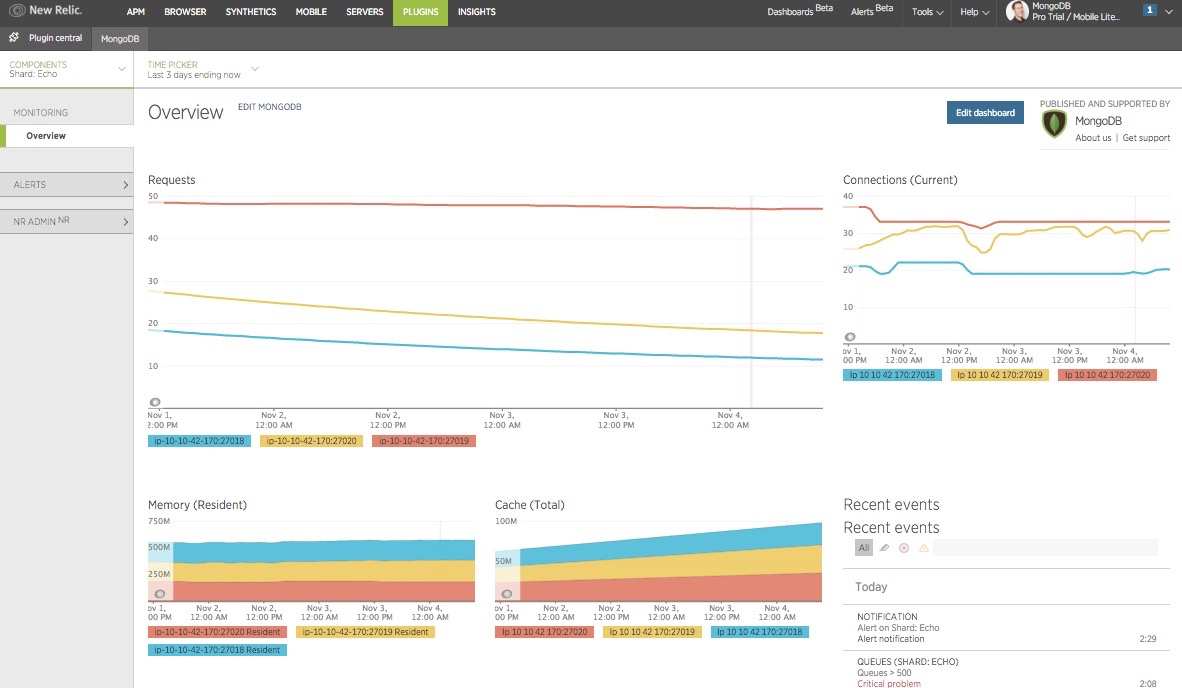The height and width of the screenshot is (688, 1182).
Task: Click the Cache (Total) chart title
Action: tap(530, 505)
